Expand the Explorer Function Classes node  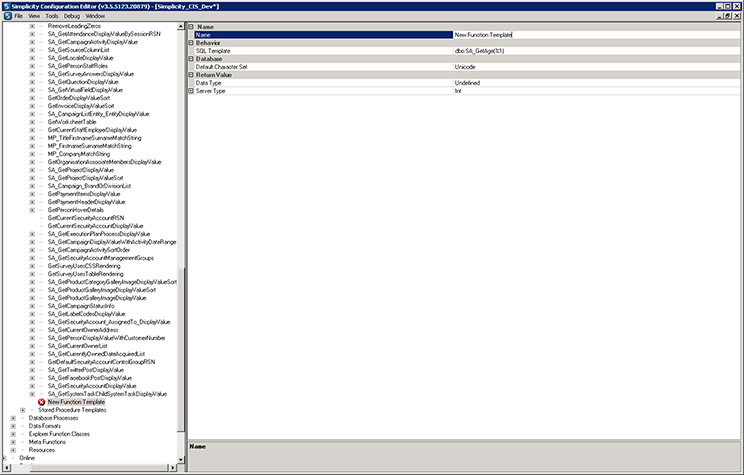click(13, 434)
